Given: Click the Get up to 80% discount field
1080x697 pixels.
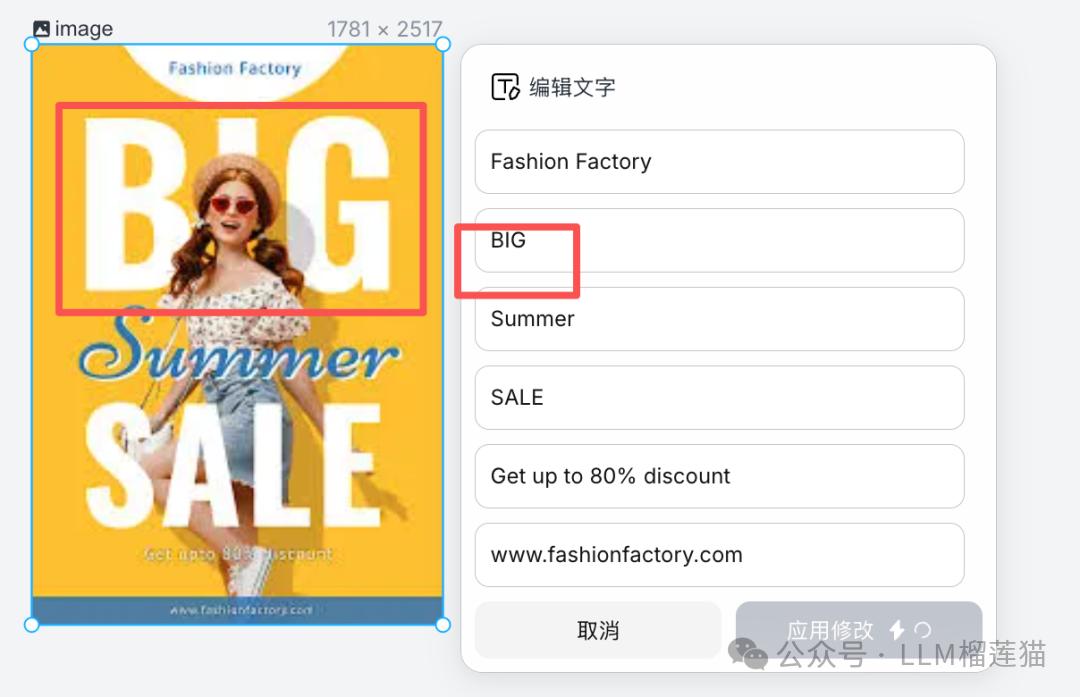Looking at the screenshot, I should coord(719,476).
